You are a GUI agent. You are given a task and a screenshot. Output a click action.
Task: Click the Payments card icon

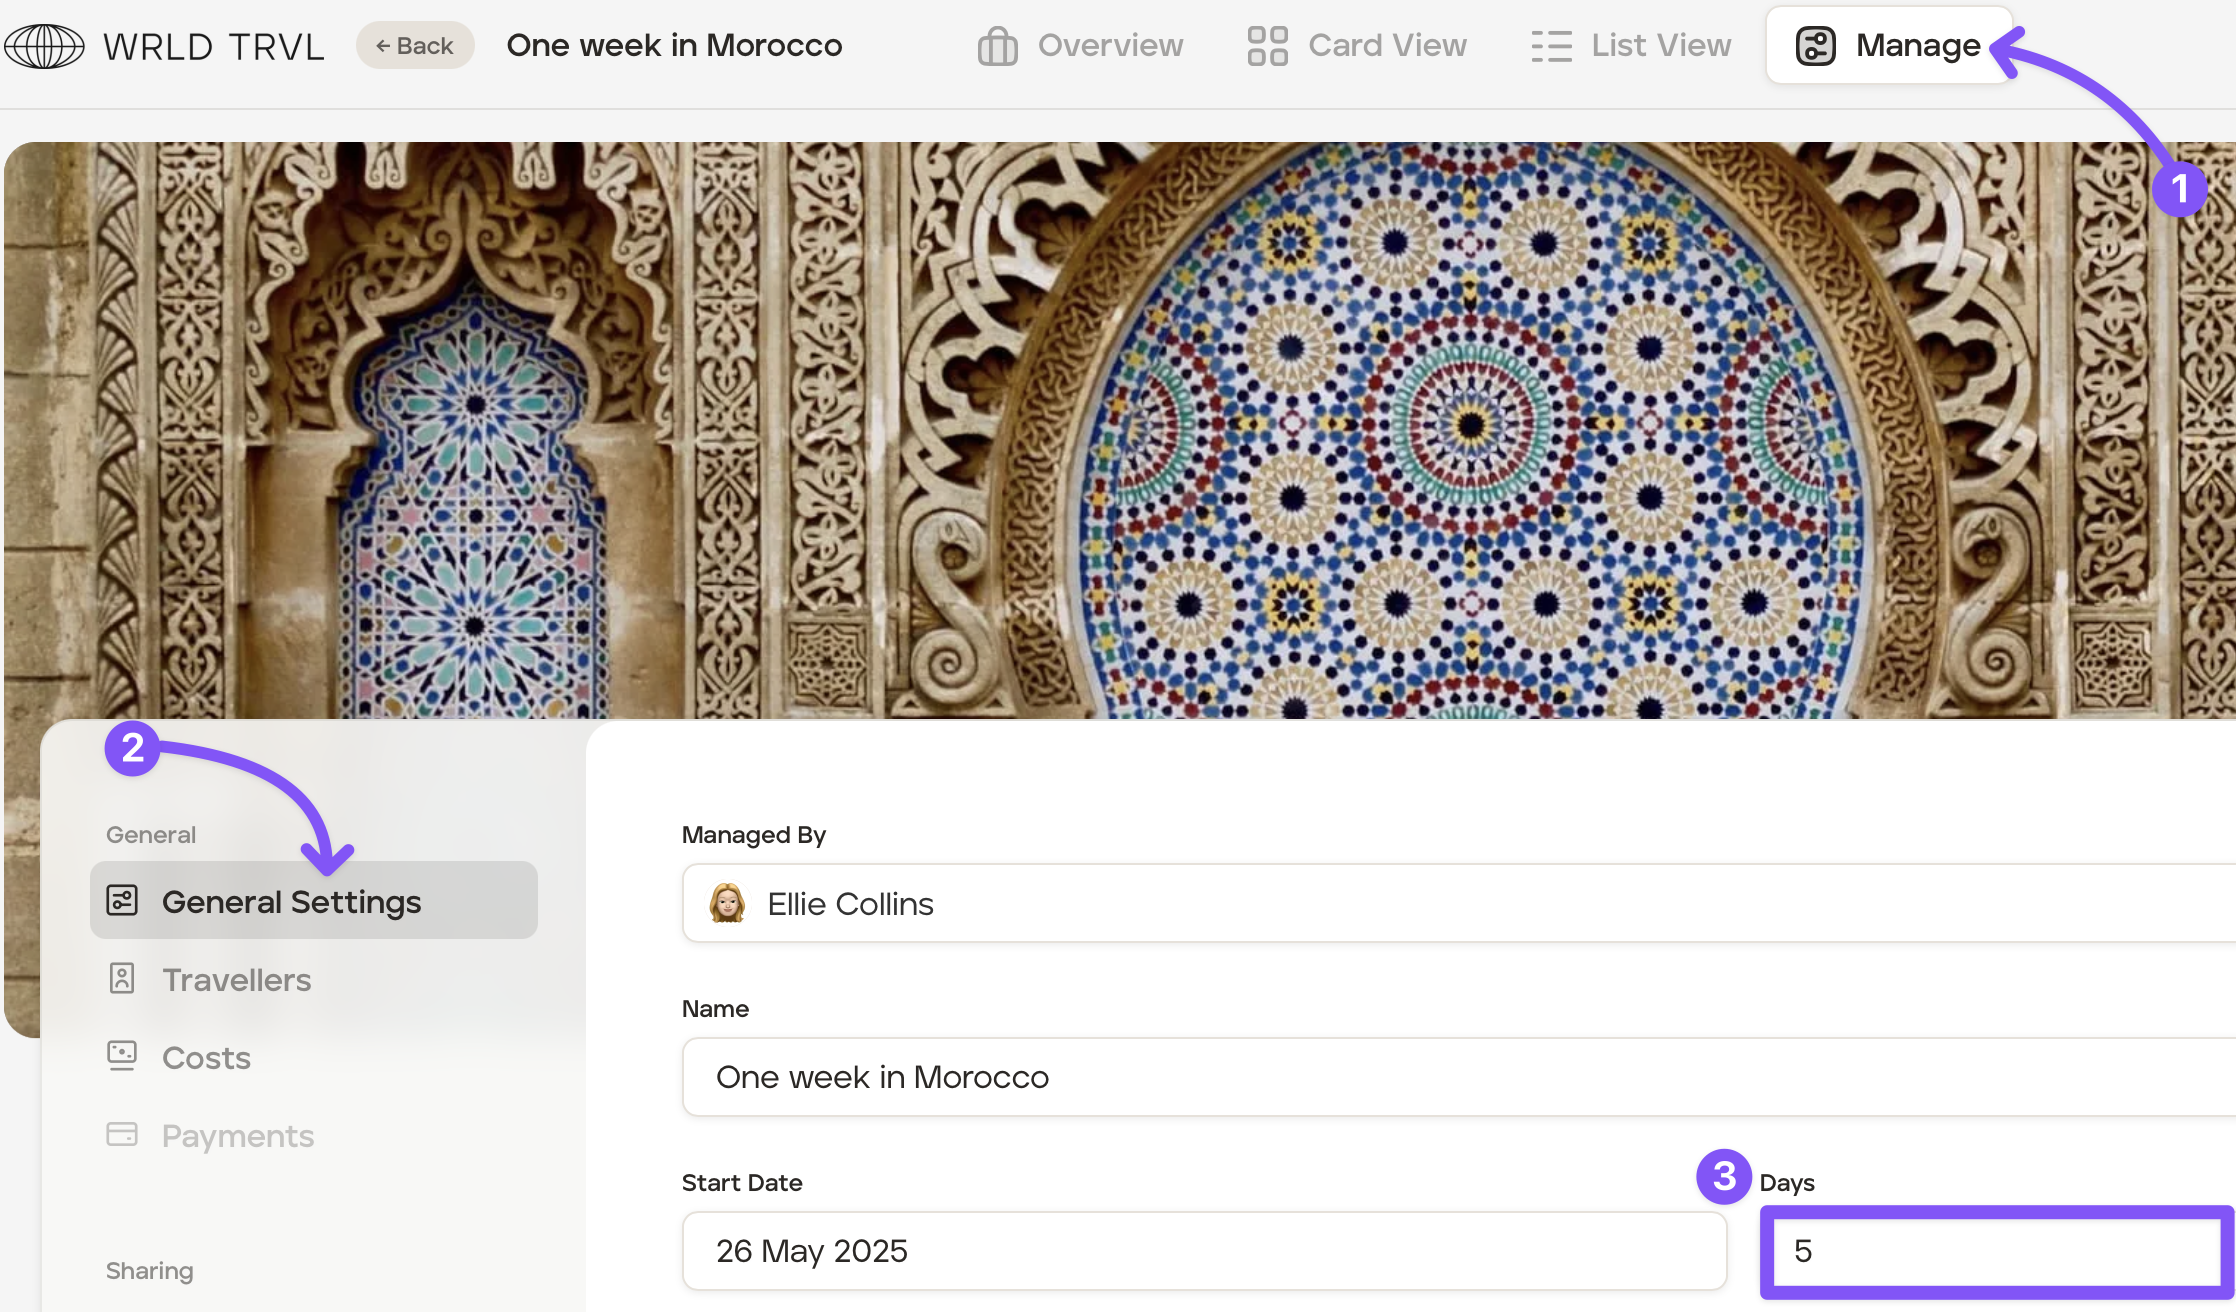pyautogui.click(x=122, y=1134)
